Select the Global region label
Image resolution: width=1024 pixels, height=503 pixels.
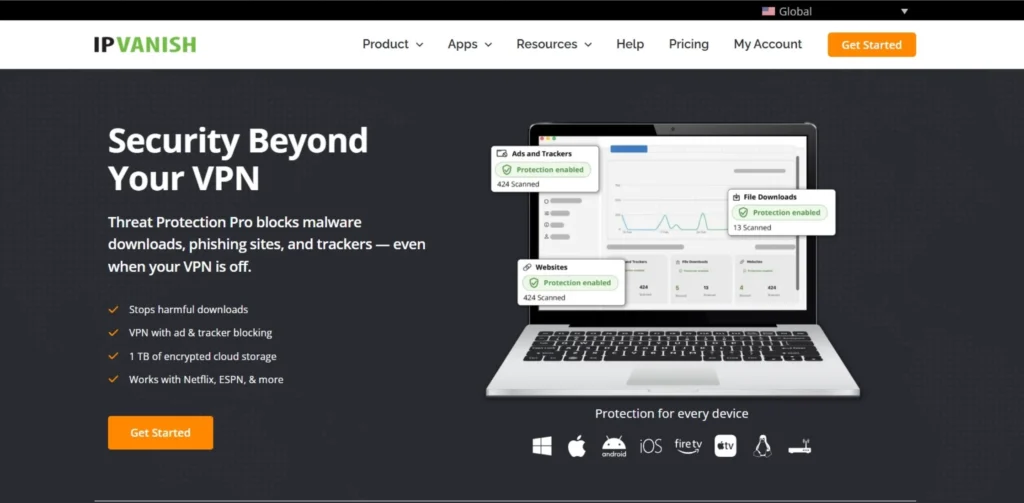click(795, 11)
